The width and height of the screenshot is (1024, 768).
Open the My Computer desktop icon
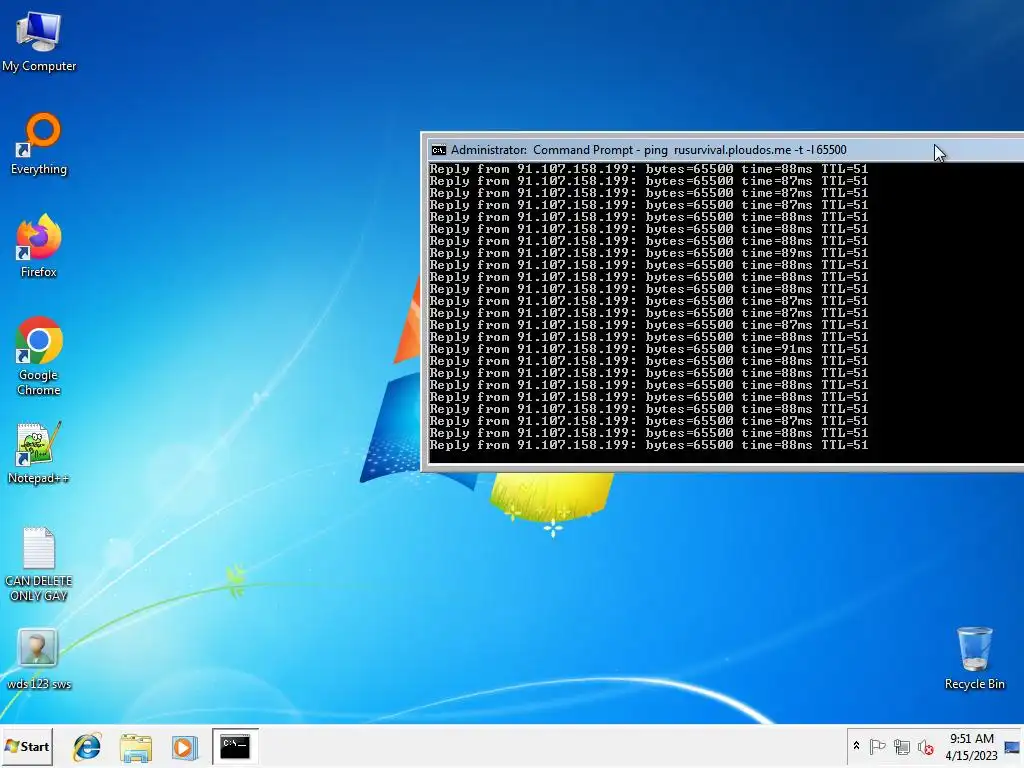pos(39,40)
